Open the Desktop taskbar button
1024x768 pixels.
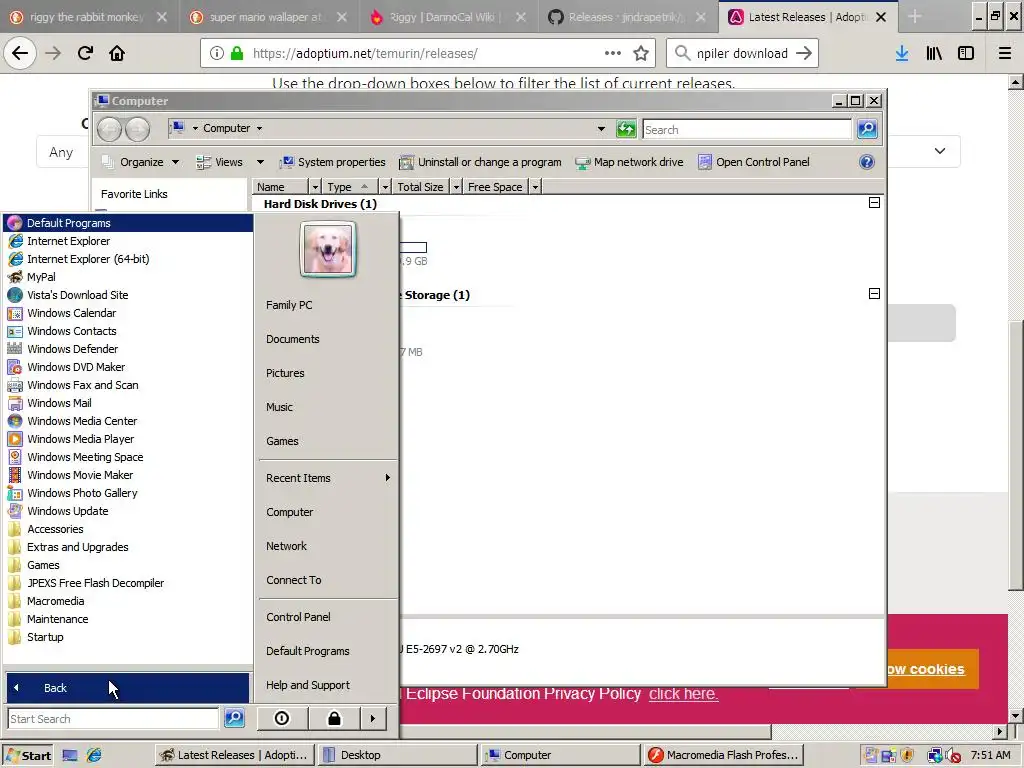[x=399, y=755]
